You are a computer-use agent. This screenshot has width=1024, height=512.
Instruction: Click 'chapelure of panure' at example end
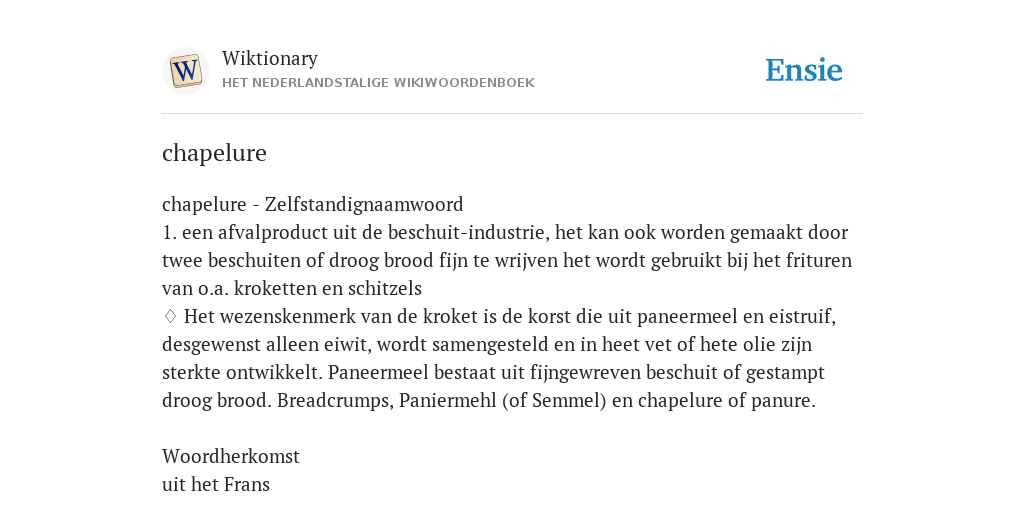pos(726,400)
